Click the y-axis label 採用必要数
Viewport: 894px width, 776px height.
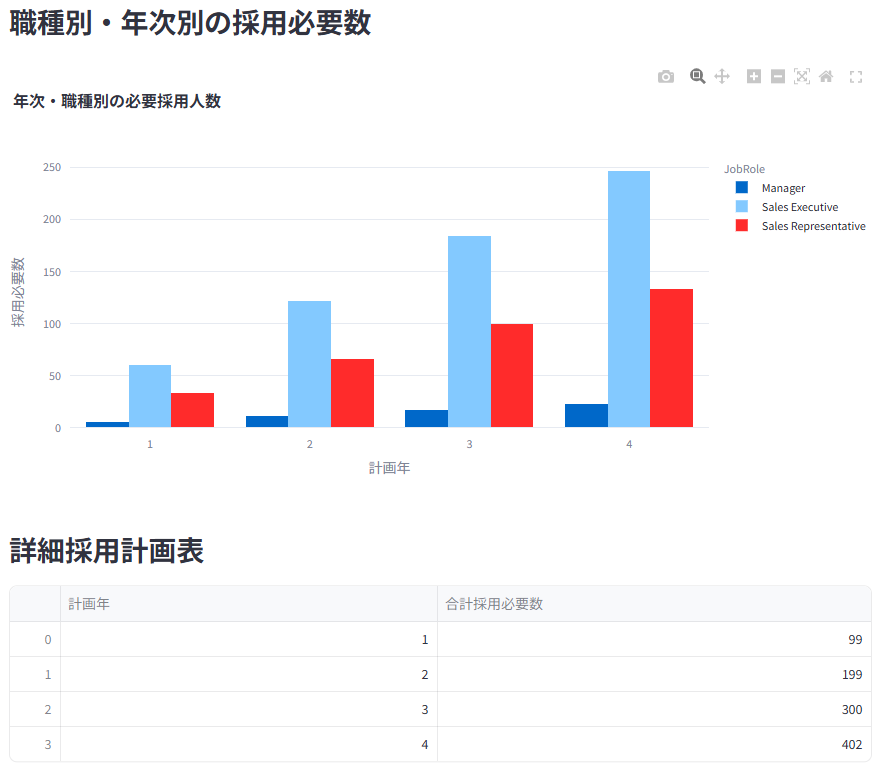coord(18,292)
